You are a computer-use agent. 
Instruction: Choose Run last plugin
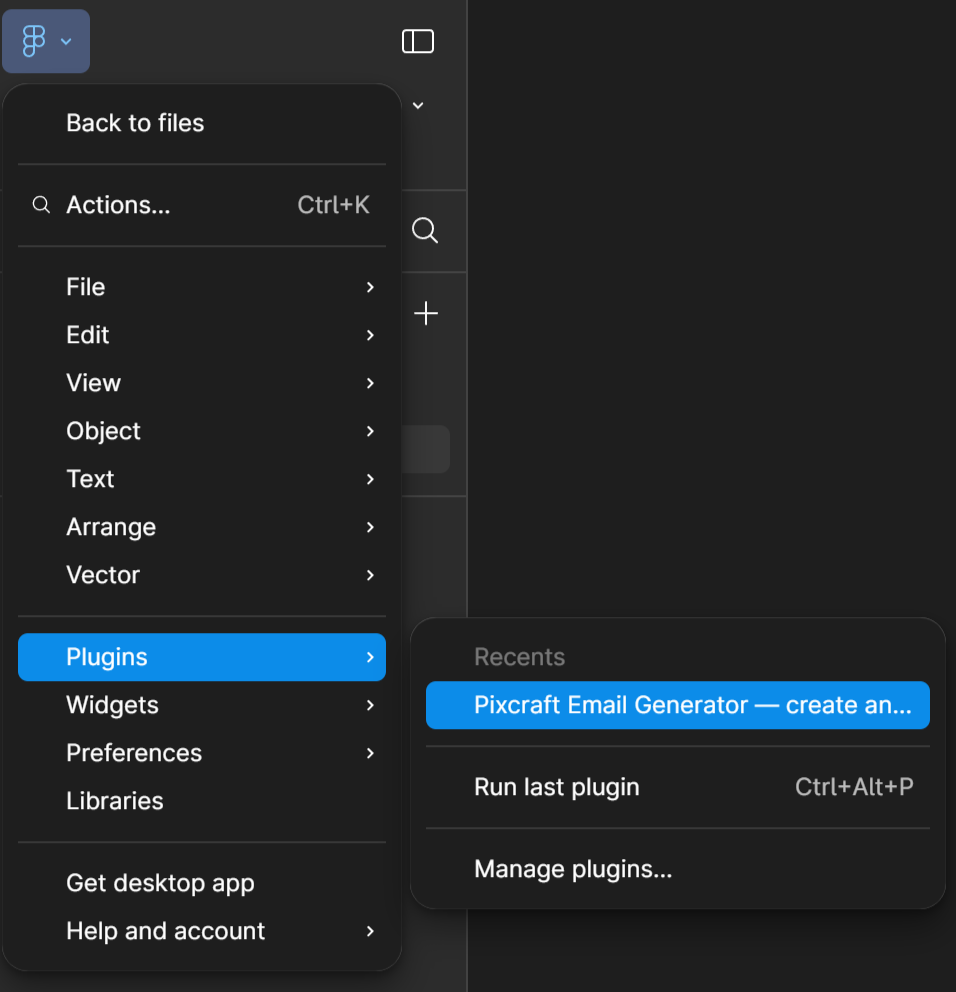[x=557, y=787]
